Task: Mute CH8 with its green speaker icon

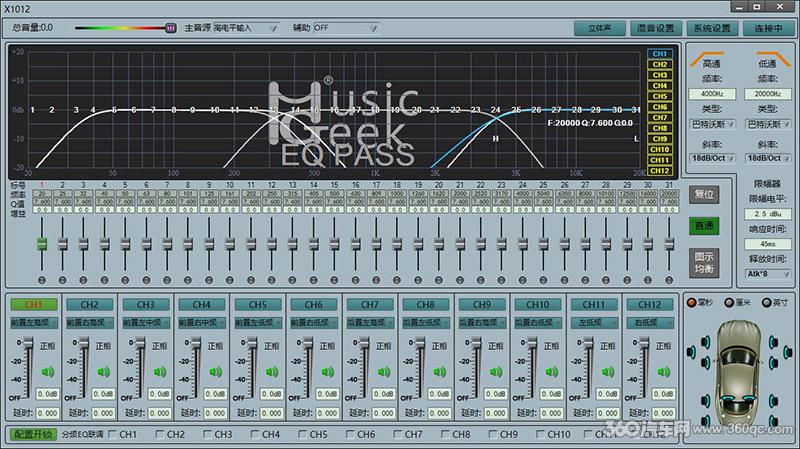Action: [x=440, y=372]
